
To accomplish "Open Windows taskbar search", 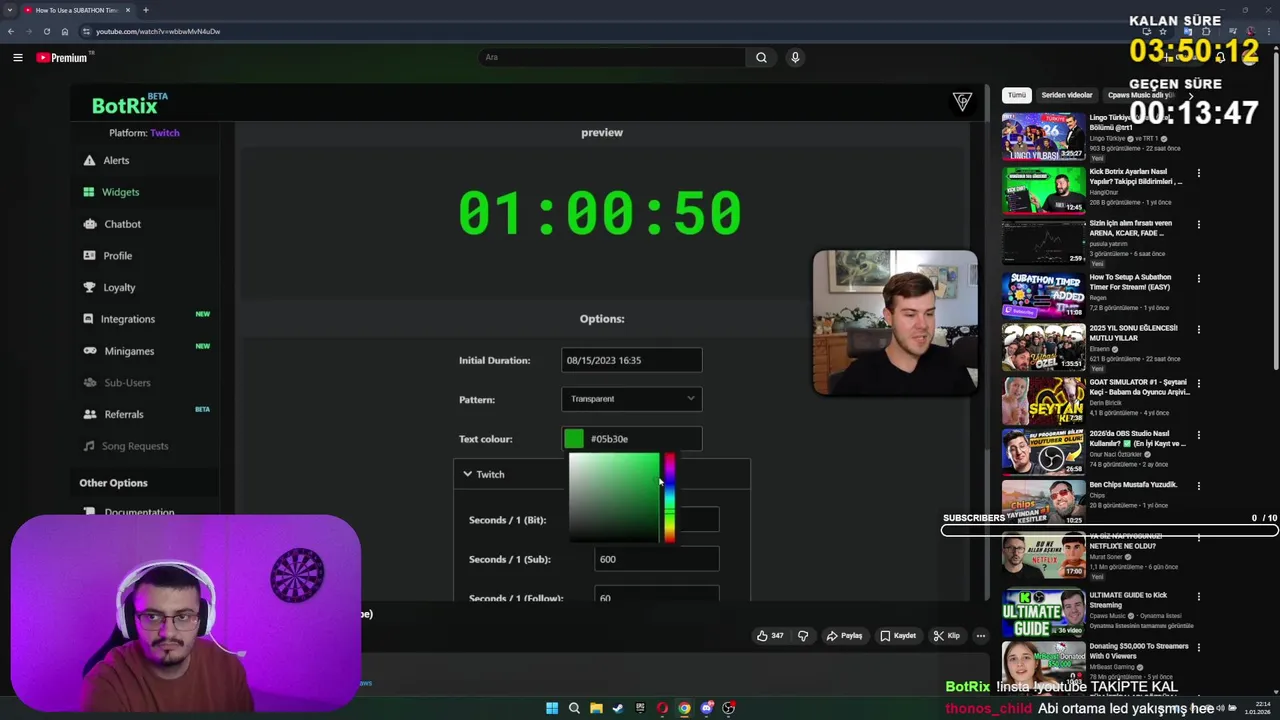I will (574, 708).
